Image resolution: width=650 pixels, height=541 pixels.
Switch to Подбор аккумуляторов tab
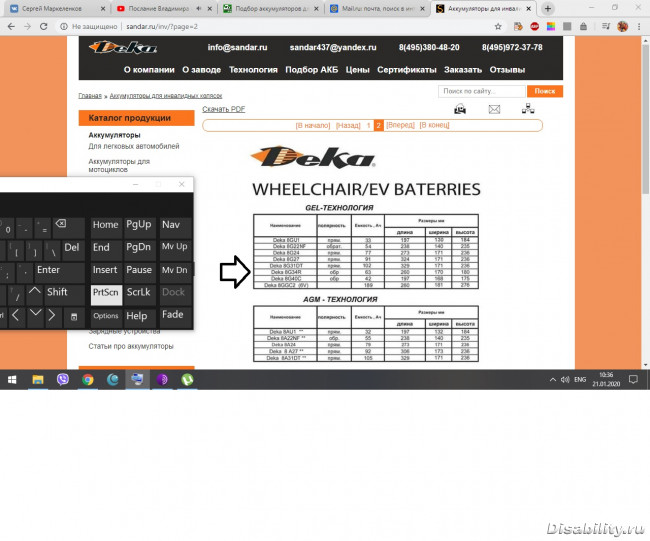click(x=272, y=8)
